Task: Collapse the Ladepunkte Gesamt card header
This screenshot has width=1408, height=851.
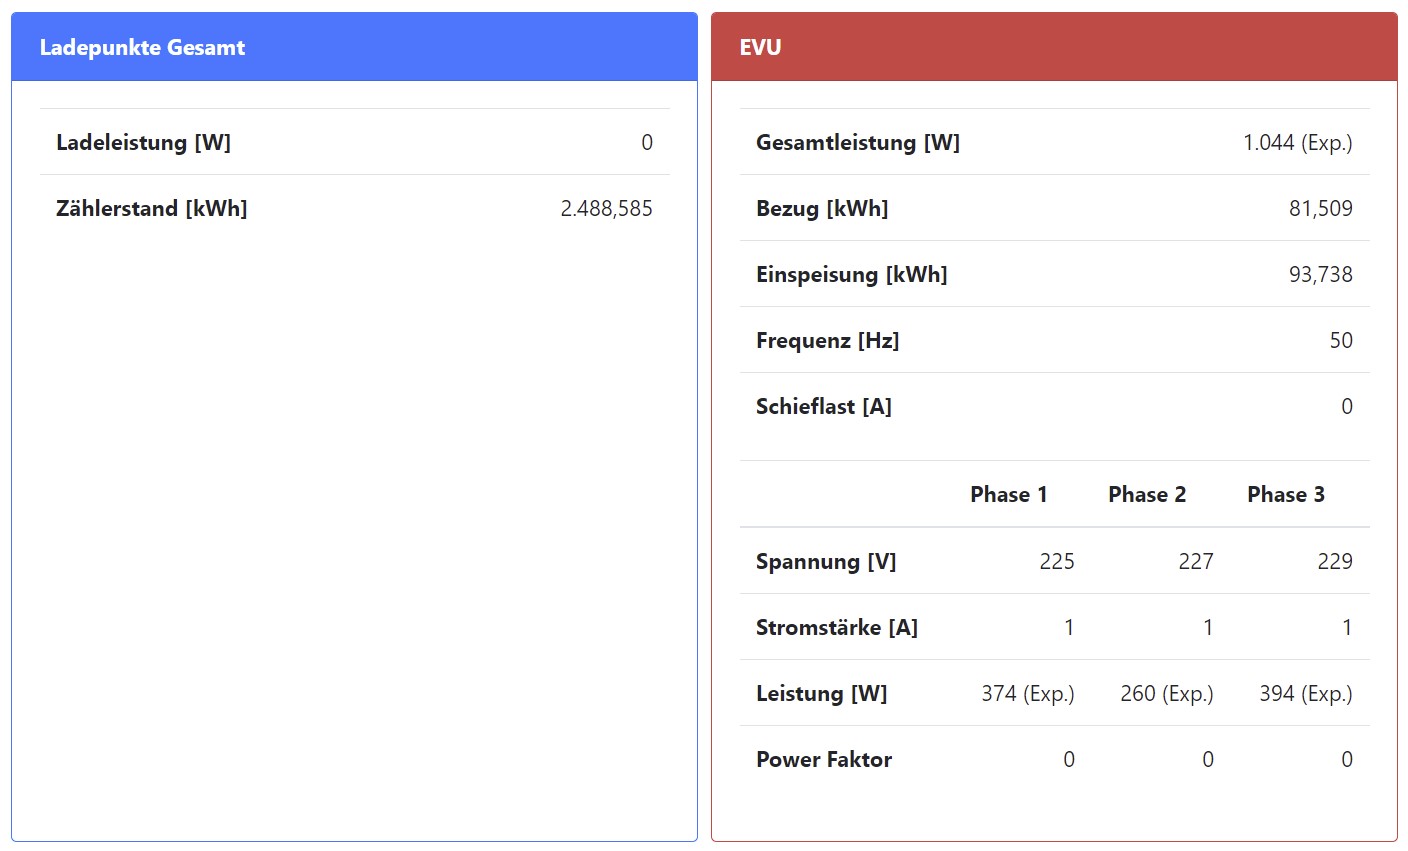Action: pos(354,47)
